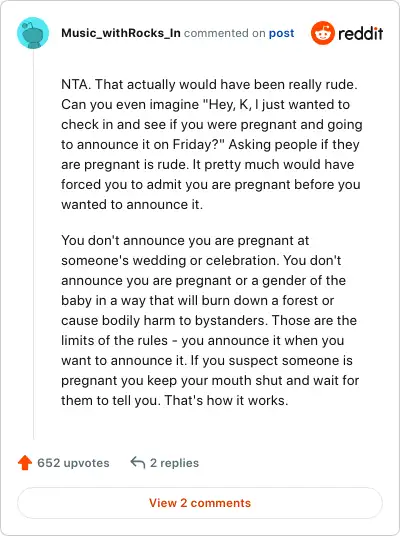The height and width of the screenshot is (536, 400).
Task: Upvote with the orange arrow icon
Action: click(x=25, y=463)
